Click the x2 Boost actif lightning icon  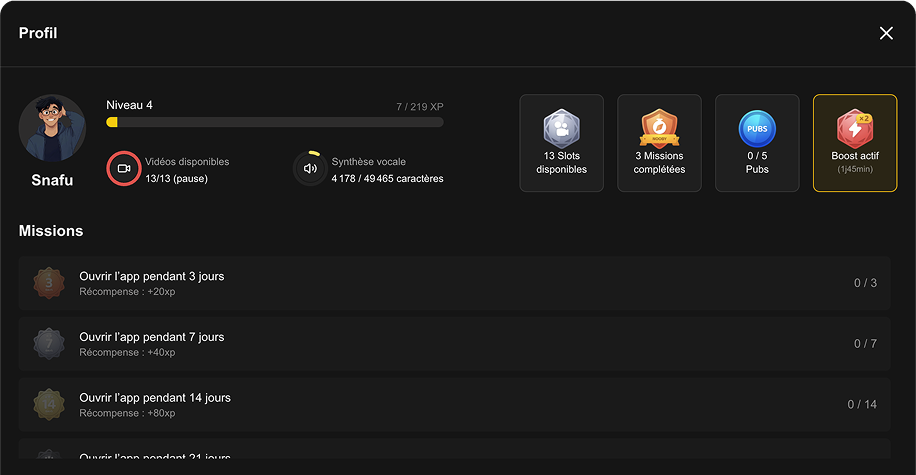[854, 129]
